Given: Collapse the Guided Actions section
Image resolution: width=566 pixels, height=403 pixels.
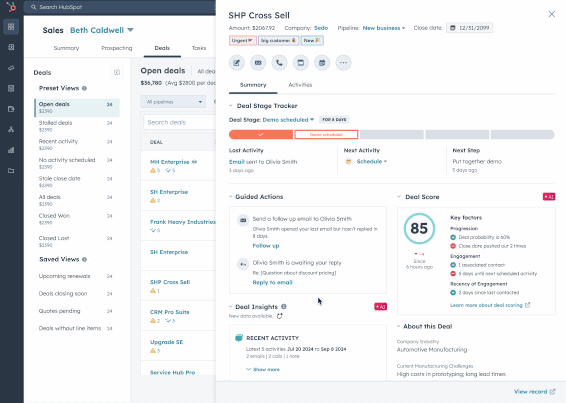Looking at the screenshot, I should (230, 197).
